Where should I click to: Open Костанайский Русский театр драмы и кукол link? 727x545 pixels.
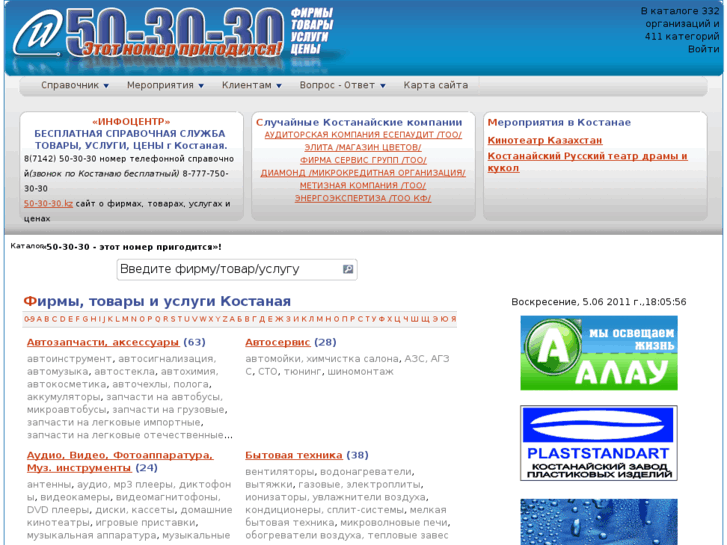tap(587, 162)
